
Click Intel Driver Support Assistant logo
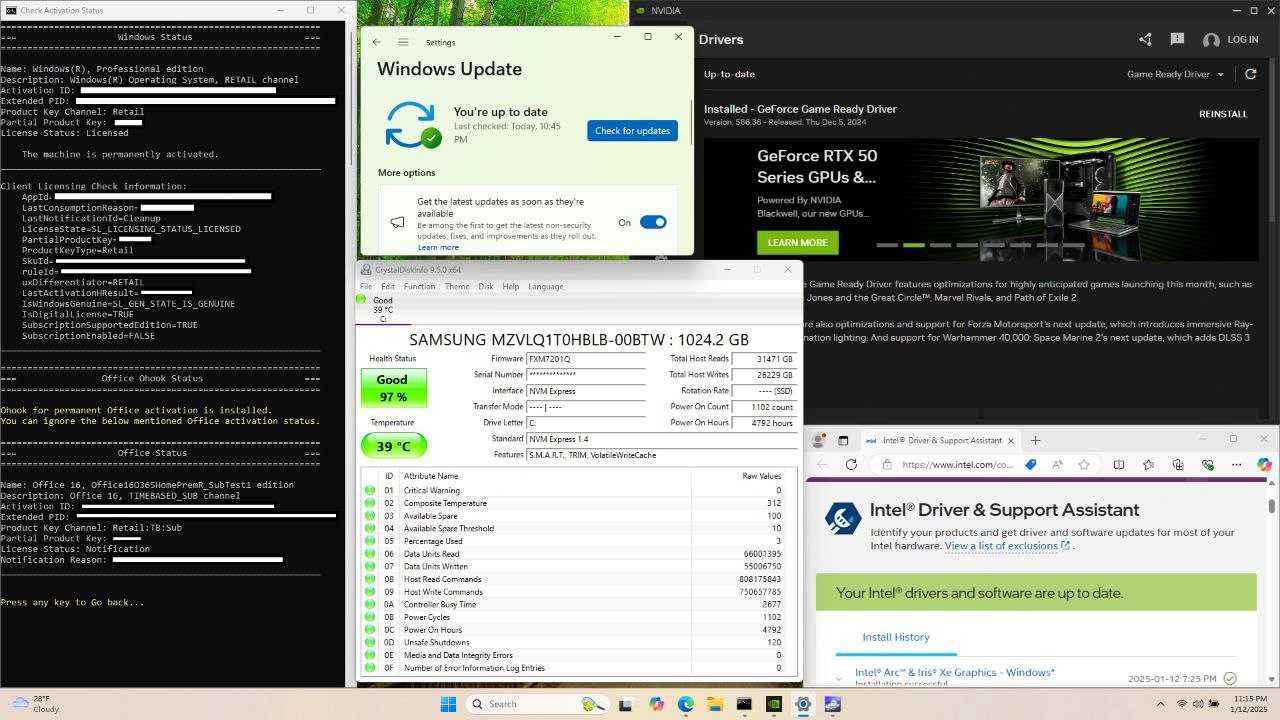(x=843, y=518)
